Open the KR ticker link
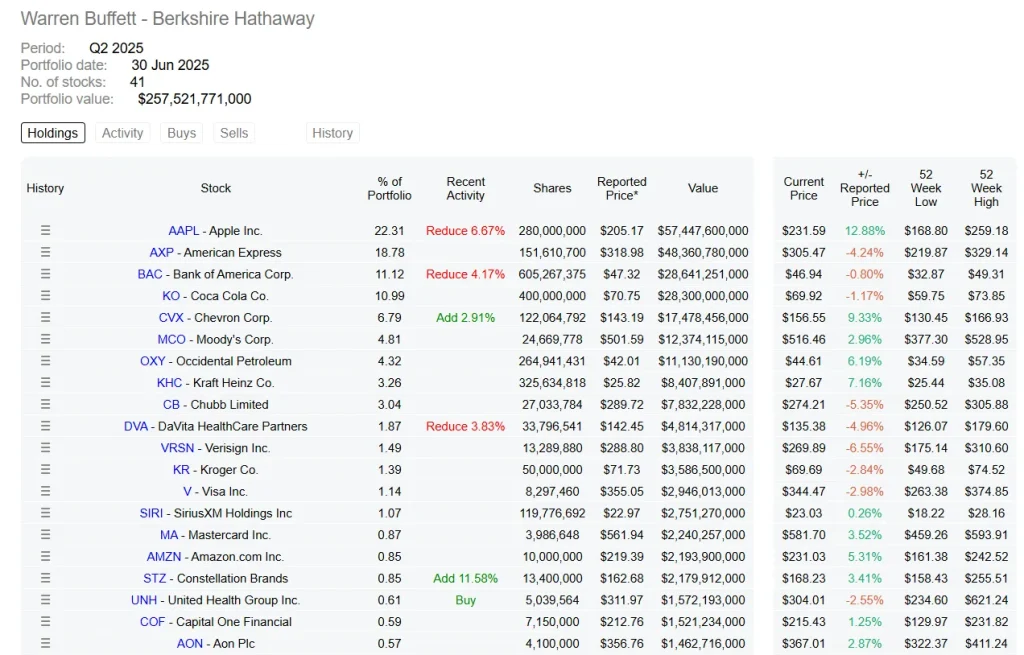This screenshot has width=1024, height=655. coord(181,469)
